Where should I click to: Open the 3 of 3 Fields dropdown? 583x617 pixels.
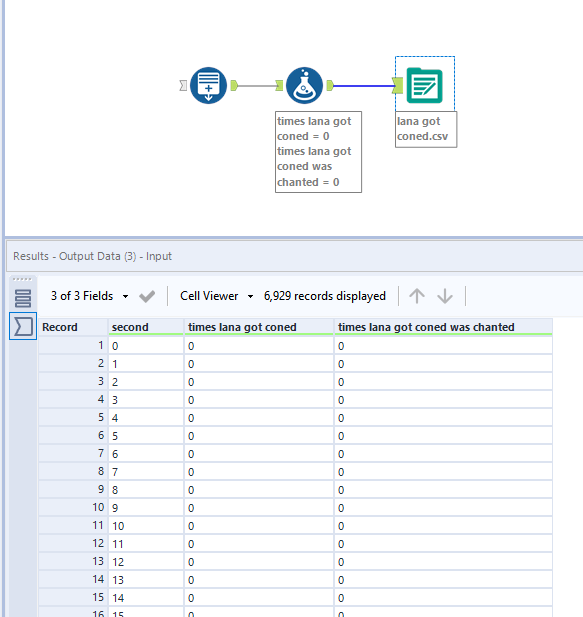click(x=89, y=296)
